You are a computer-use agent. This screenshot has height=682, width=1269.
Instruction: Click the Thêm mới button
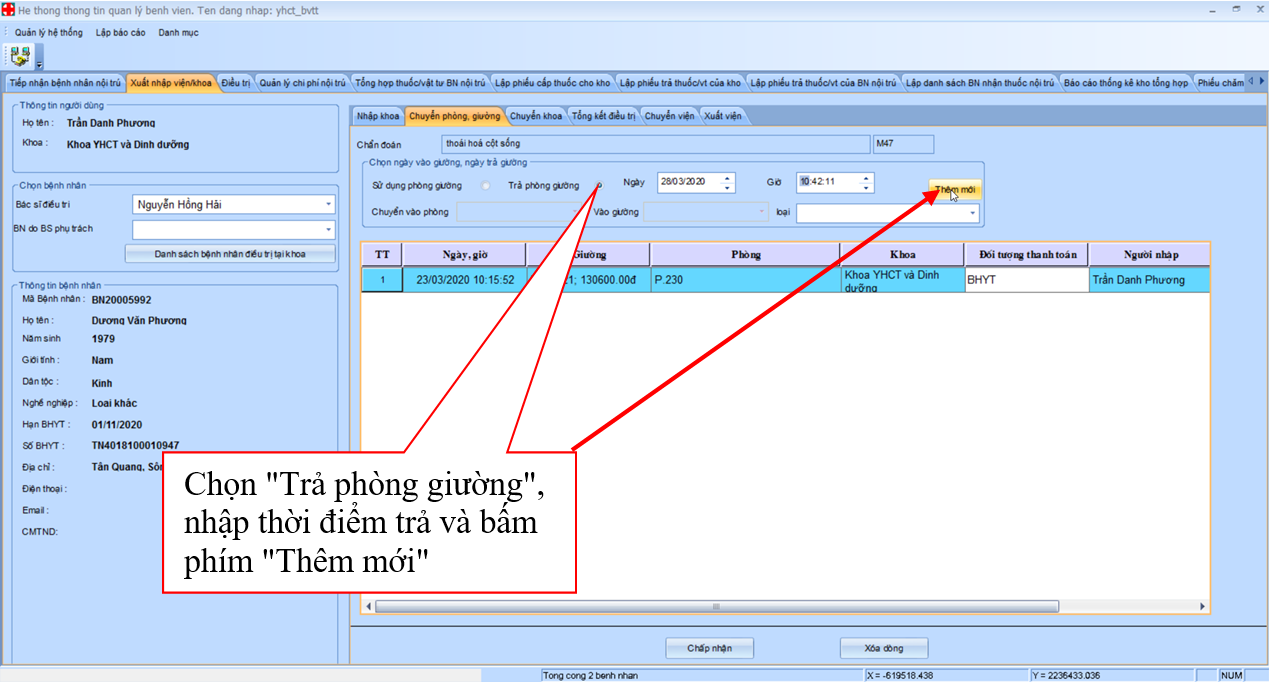coord(954,189)
